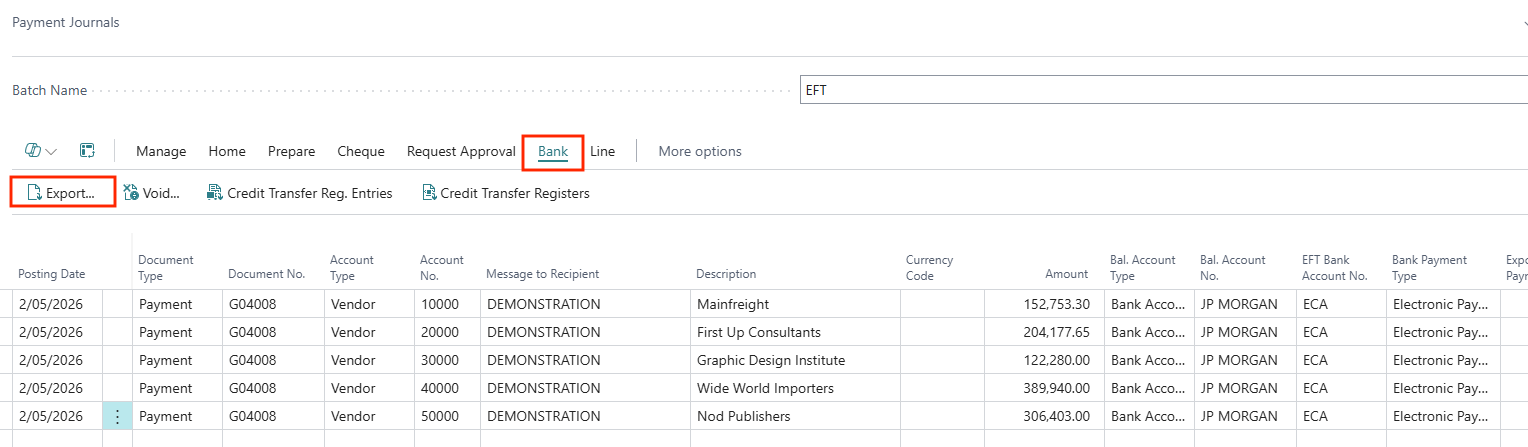1528x447 pixels.
Task: Open the Home menu tab
Action: click(227, 152)
